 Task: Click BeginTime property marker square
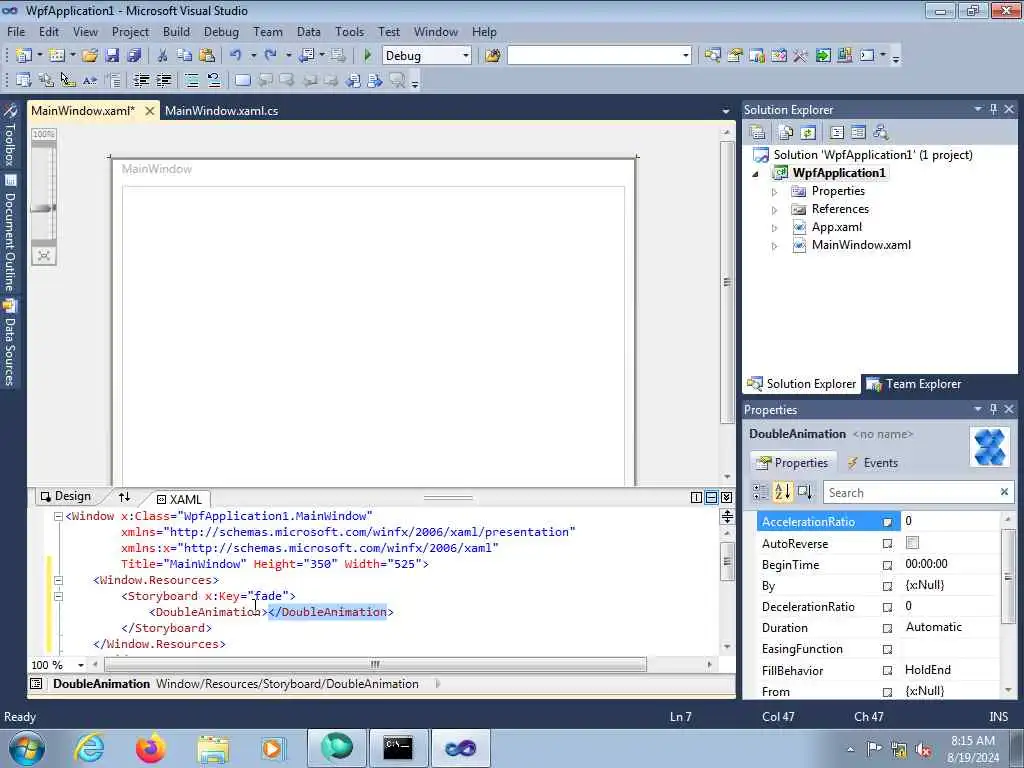888,565
